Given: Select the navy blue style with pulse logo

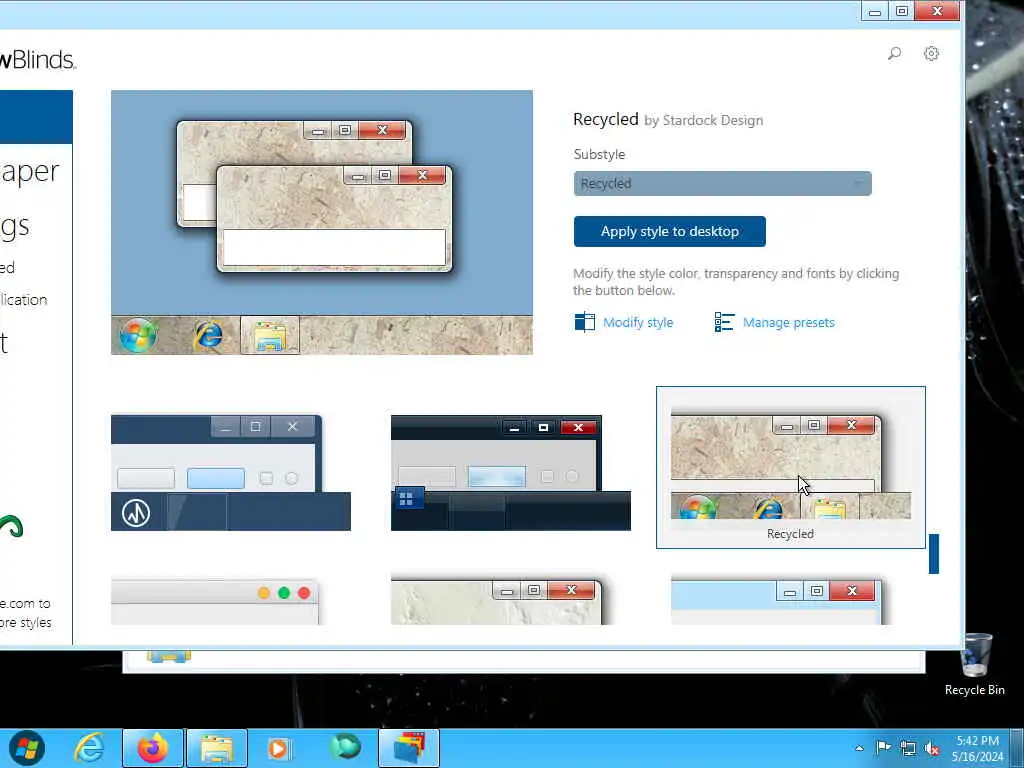Looking at the screenshot, I should [231, 472].
